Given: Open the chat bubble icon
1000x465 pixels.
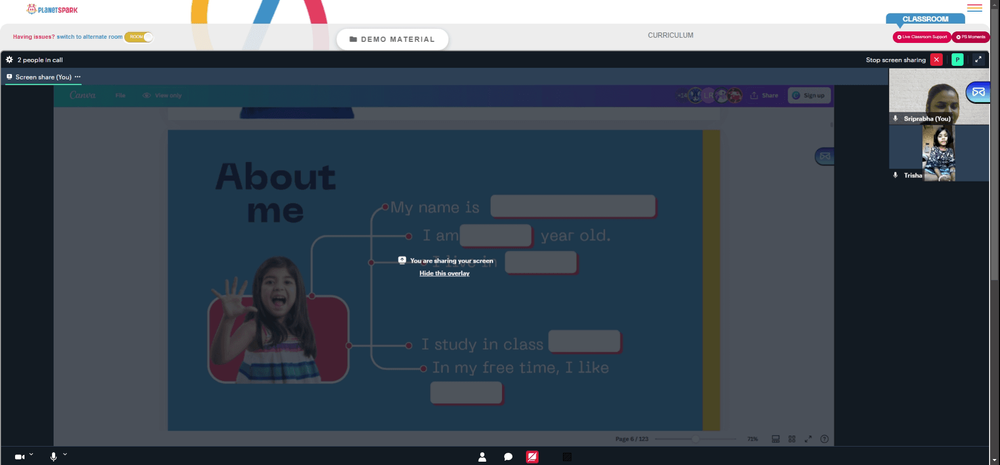Looking at the screenshot, I should tap(508, 457).
